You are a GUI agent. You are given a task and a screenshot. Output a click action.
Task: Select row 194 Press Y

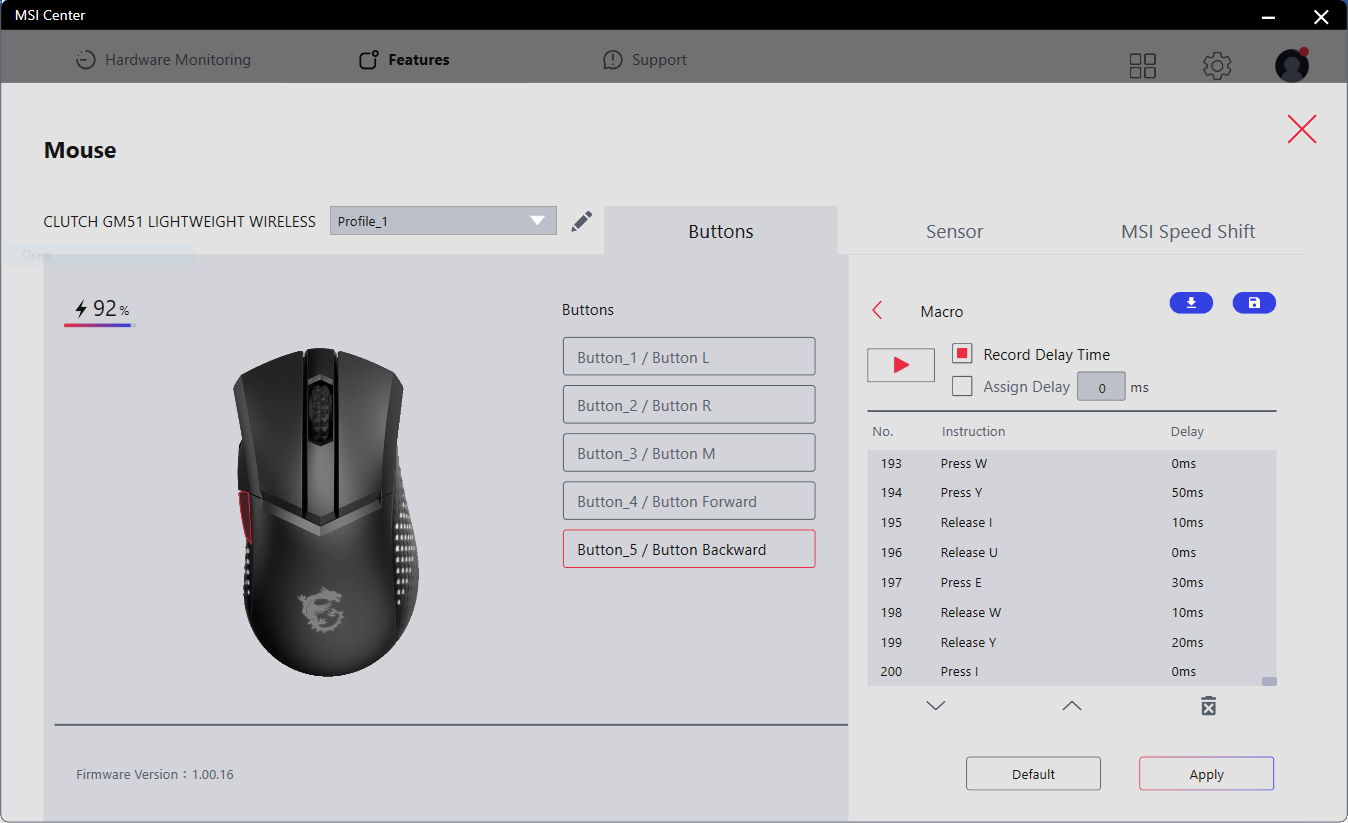pos(1071,493)
